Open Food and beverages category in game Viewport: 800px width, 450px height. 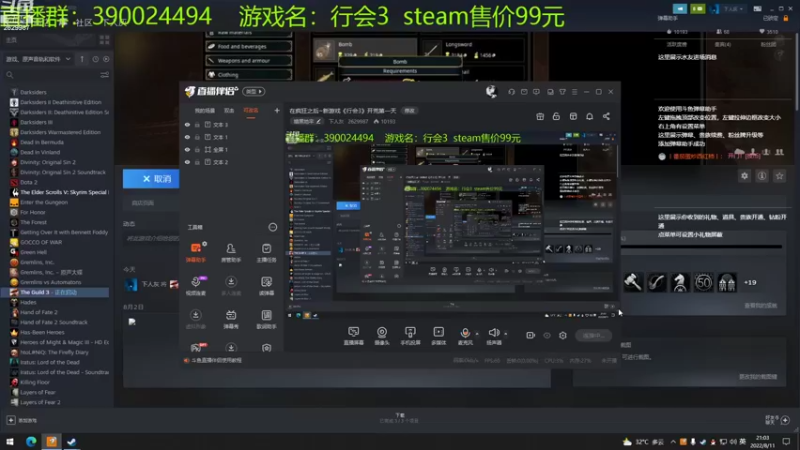pyautogui.click(x=248, y=46)
